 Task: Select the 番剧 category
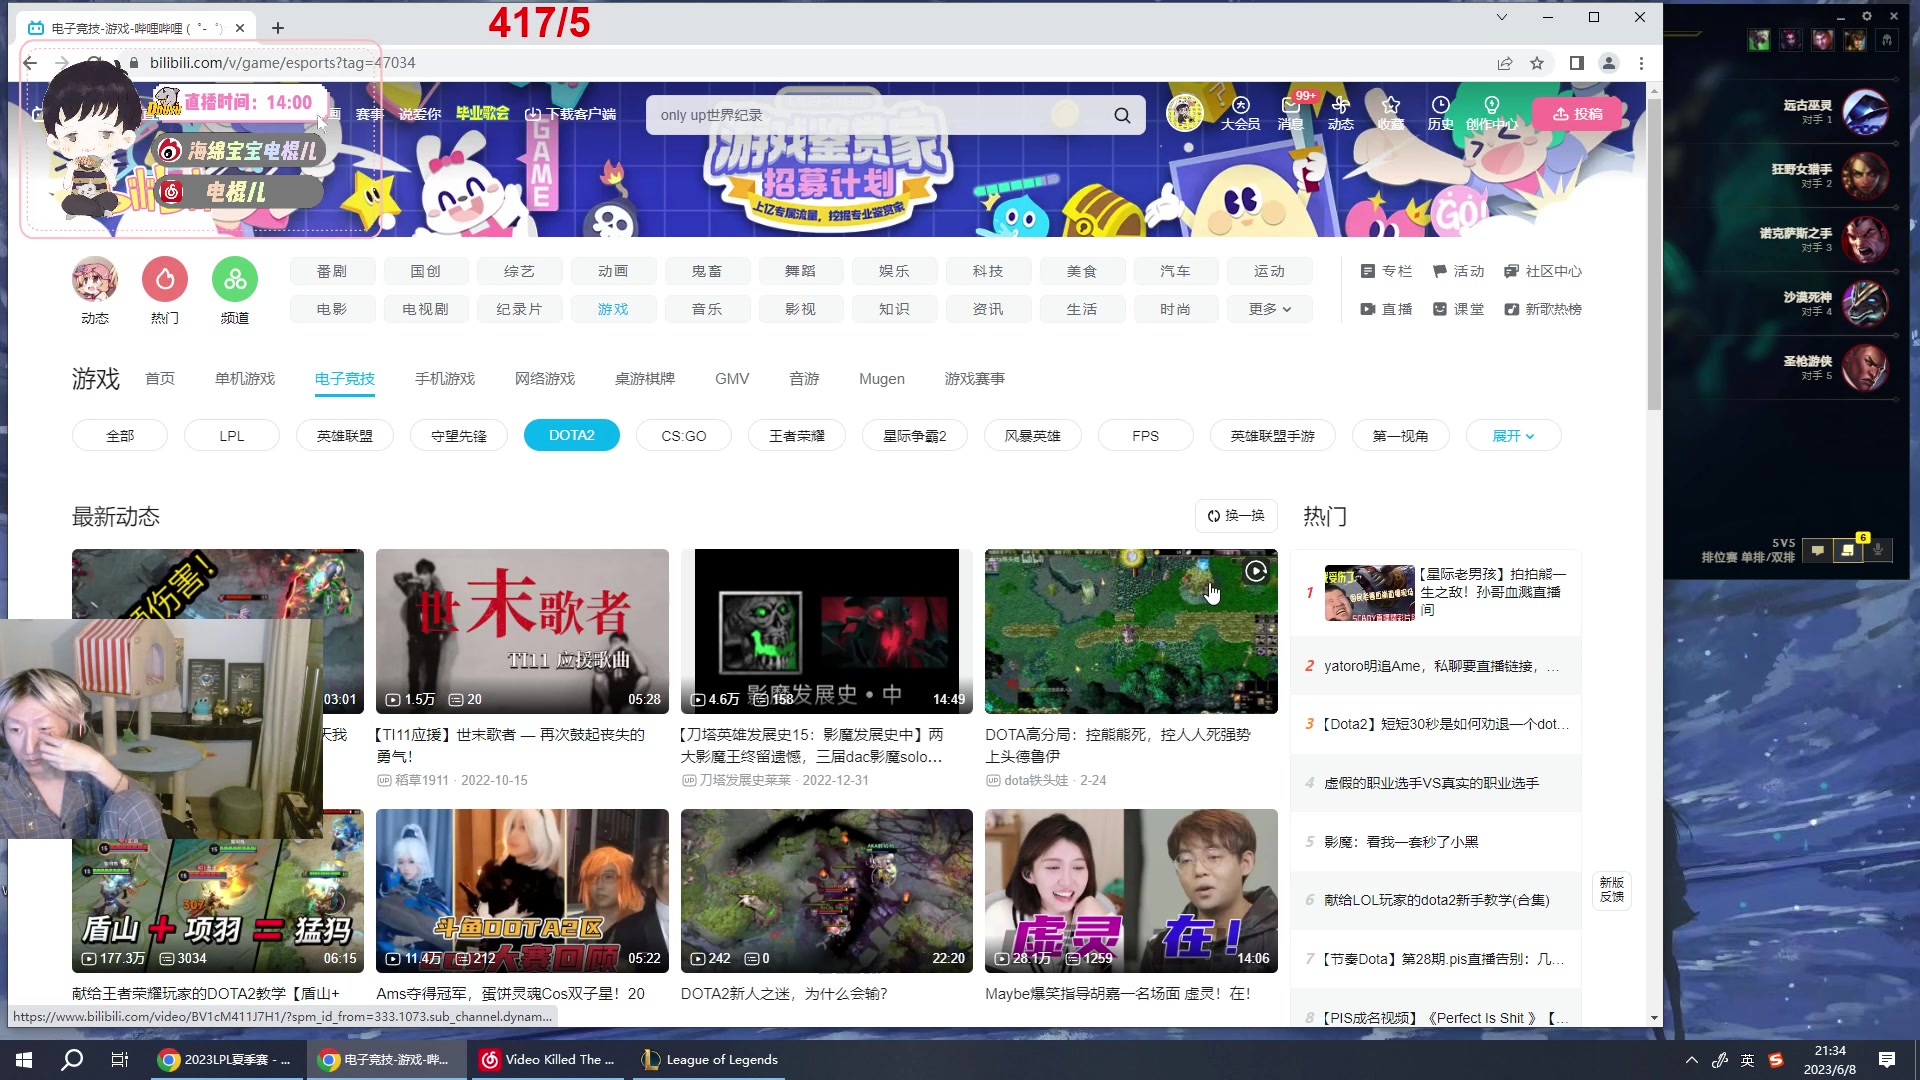pyautogui.click(x=332, y=271)
